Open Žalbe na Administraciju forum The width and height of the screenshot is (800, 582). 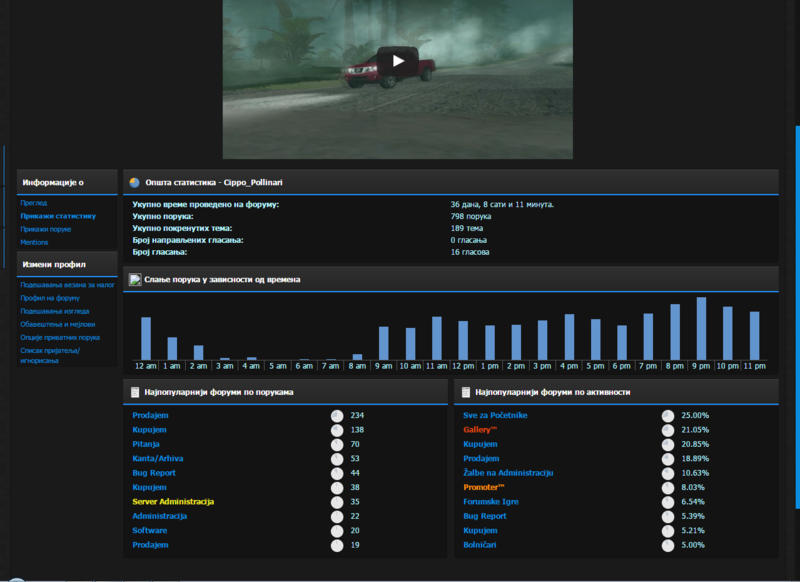click(x=508, y=473)
